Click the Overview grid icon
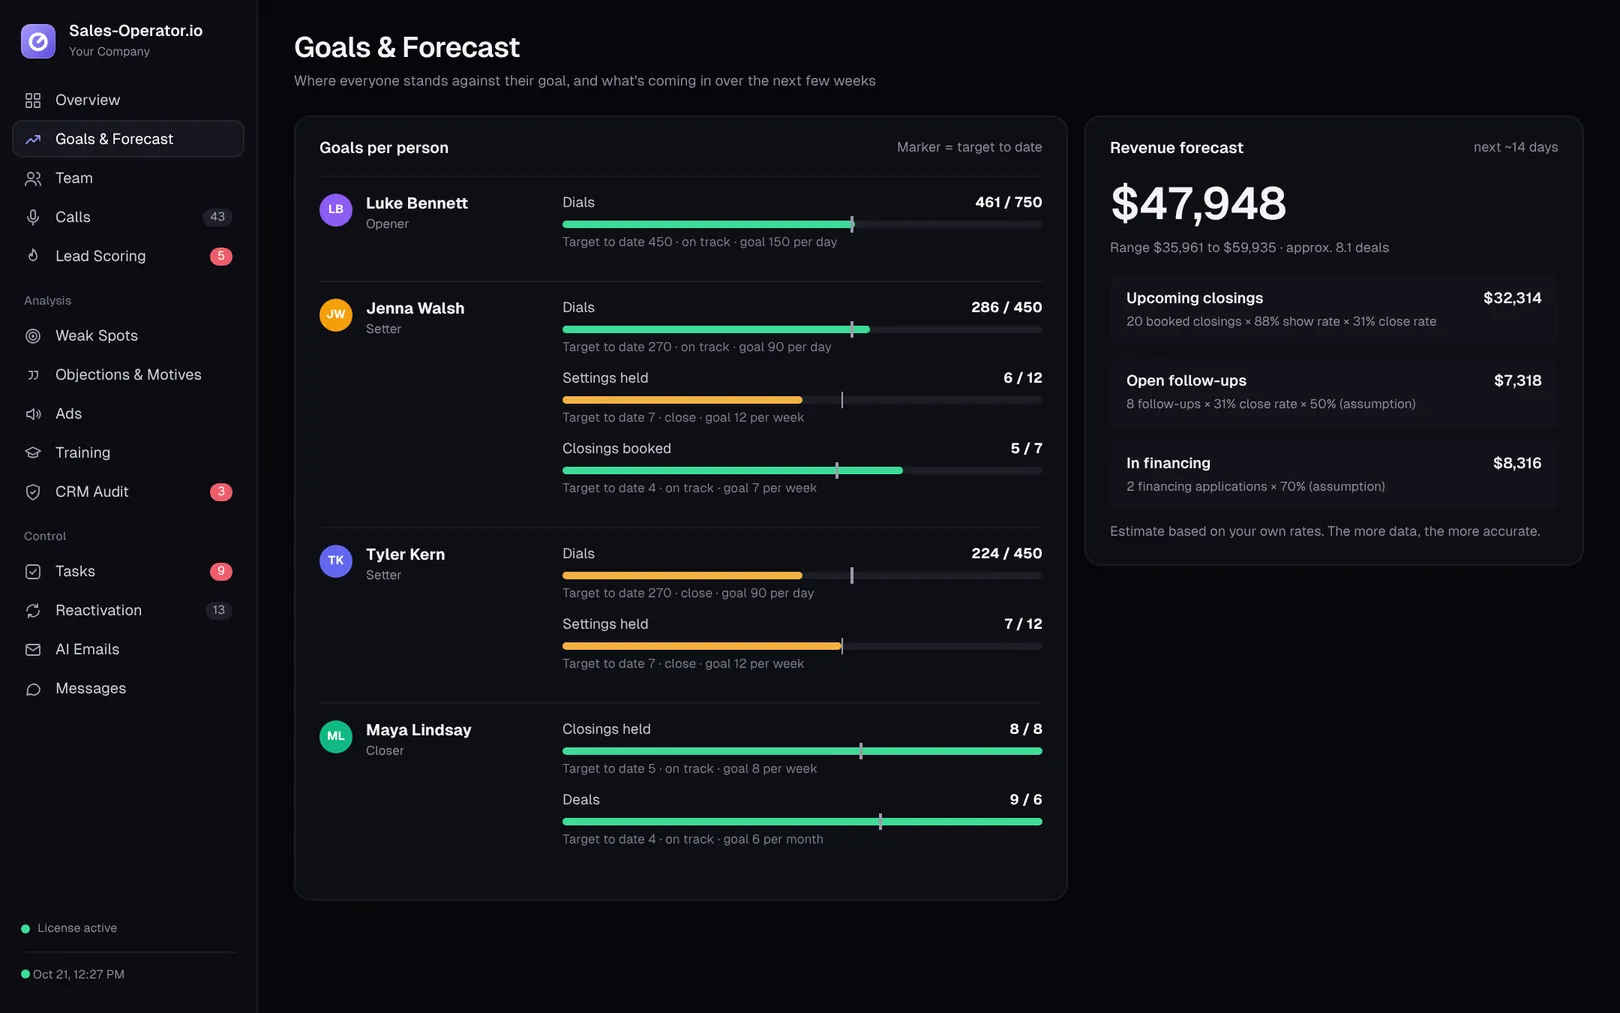The image size is (1620, 1013). [x=33, y=100]
